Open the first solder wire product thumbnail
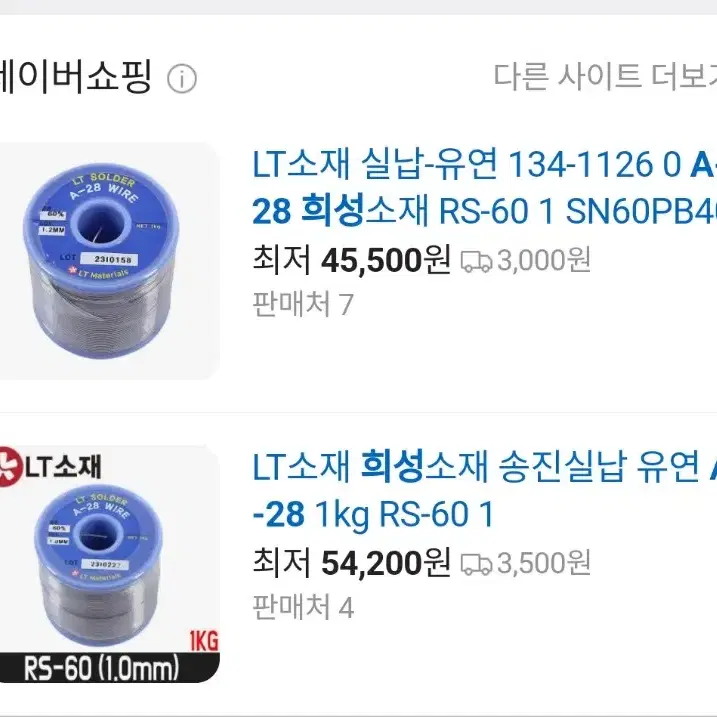Viewport: 717px width, 717px height. click(108, 261)
